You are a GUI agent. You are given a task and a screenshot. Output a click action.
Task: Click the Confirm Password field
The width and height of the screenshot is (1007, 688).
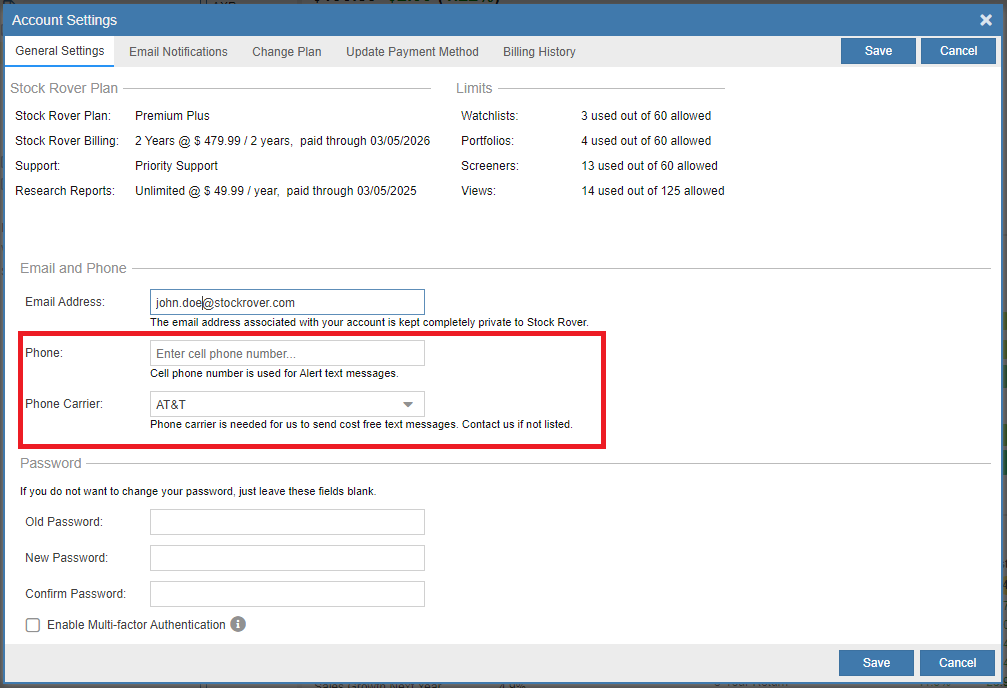click(287, 593)
